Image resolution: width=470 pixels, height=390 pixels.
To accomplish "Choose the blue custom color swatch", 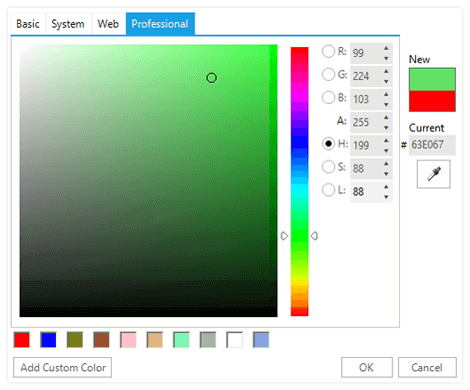I will point(48,340).
